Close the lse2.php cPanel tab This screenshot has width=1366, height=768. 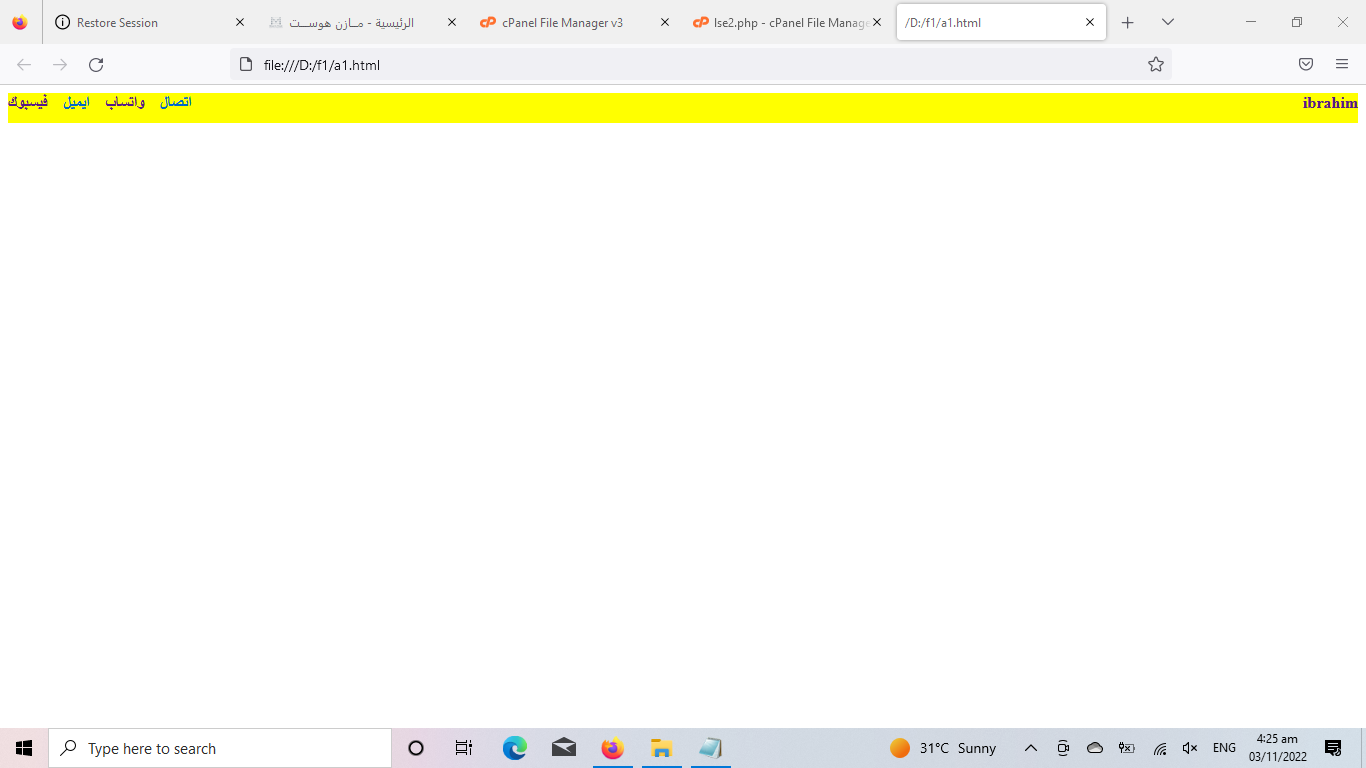tap(877, 22)
